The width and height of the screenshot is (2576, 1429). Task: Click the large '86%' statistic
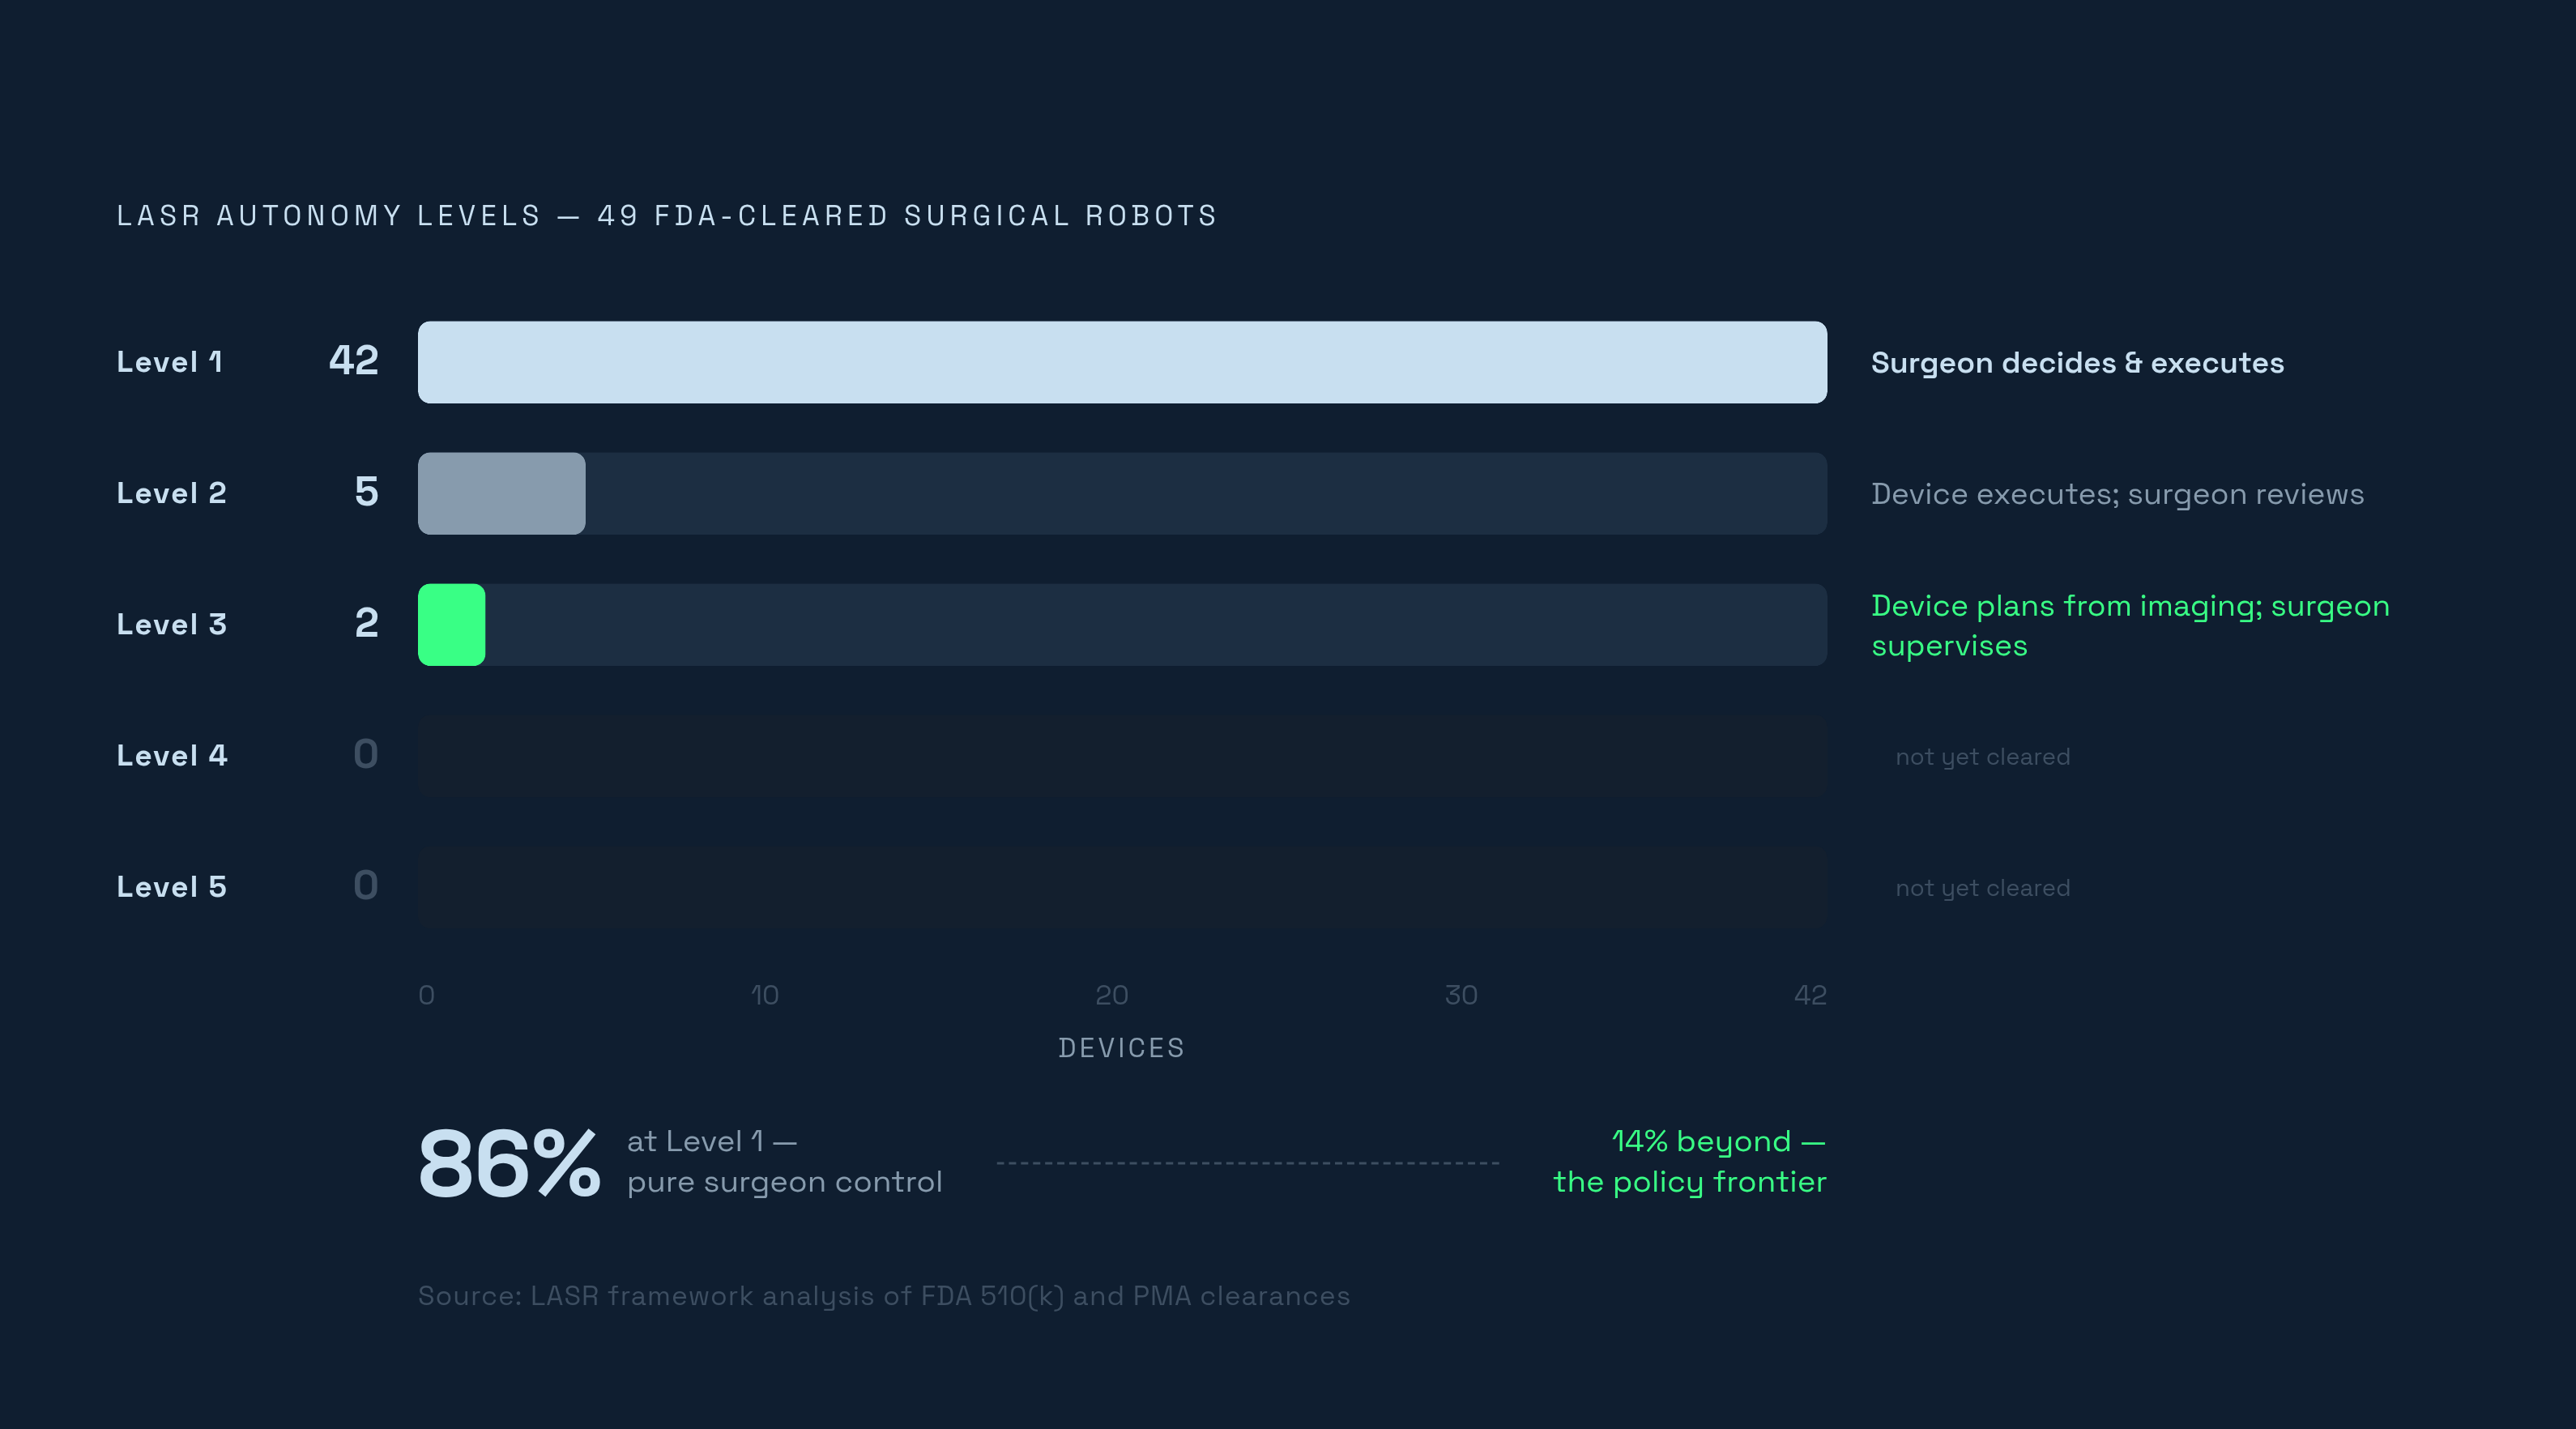(509, 1163)
